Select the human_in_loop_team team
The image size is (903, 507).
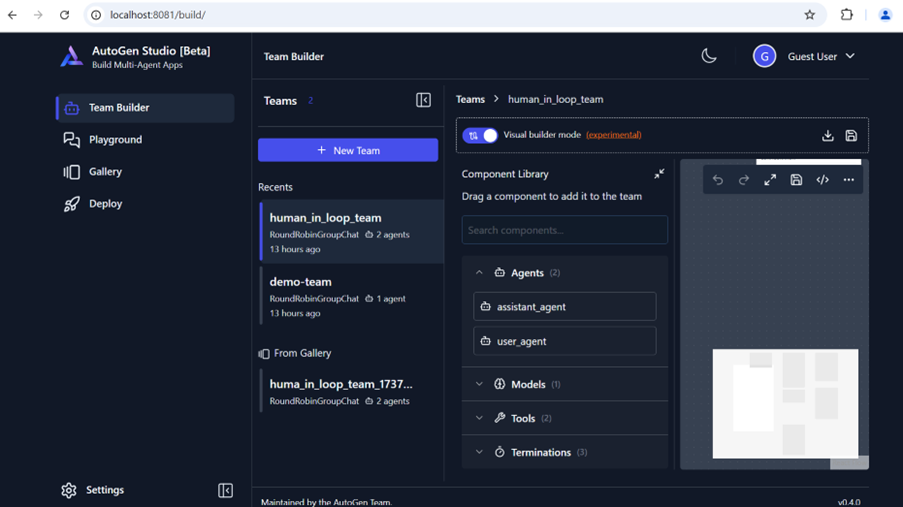(x=351, y=232)
